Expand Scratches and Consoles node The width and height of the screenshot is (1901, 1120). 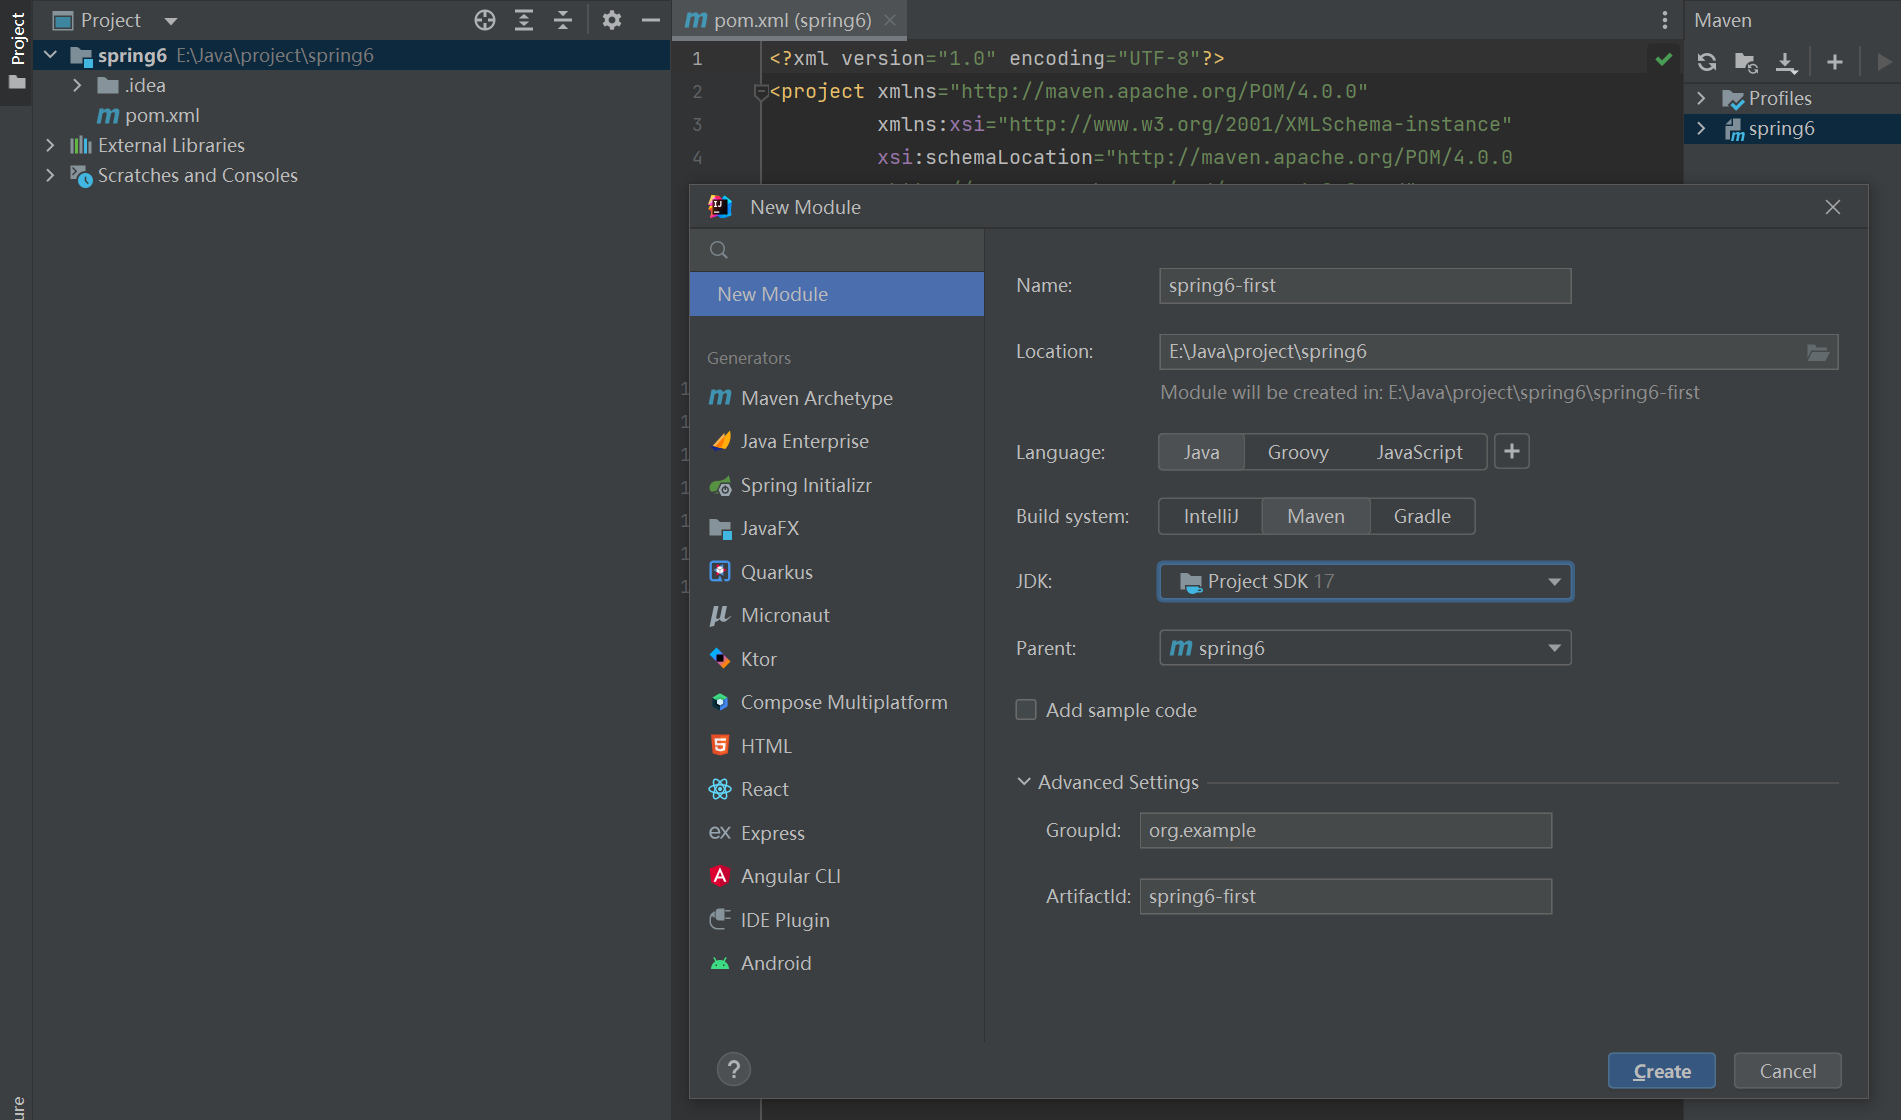[x=51, y=175]
